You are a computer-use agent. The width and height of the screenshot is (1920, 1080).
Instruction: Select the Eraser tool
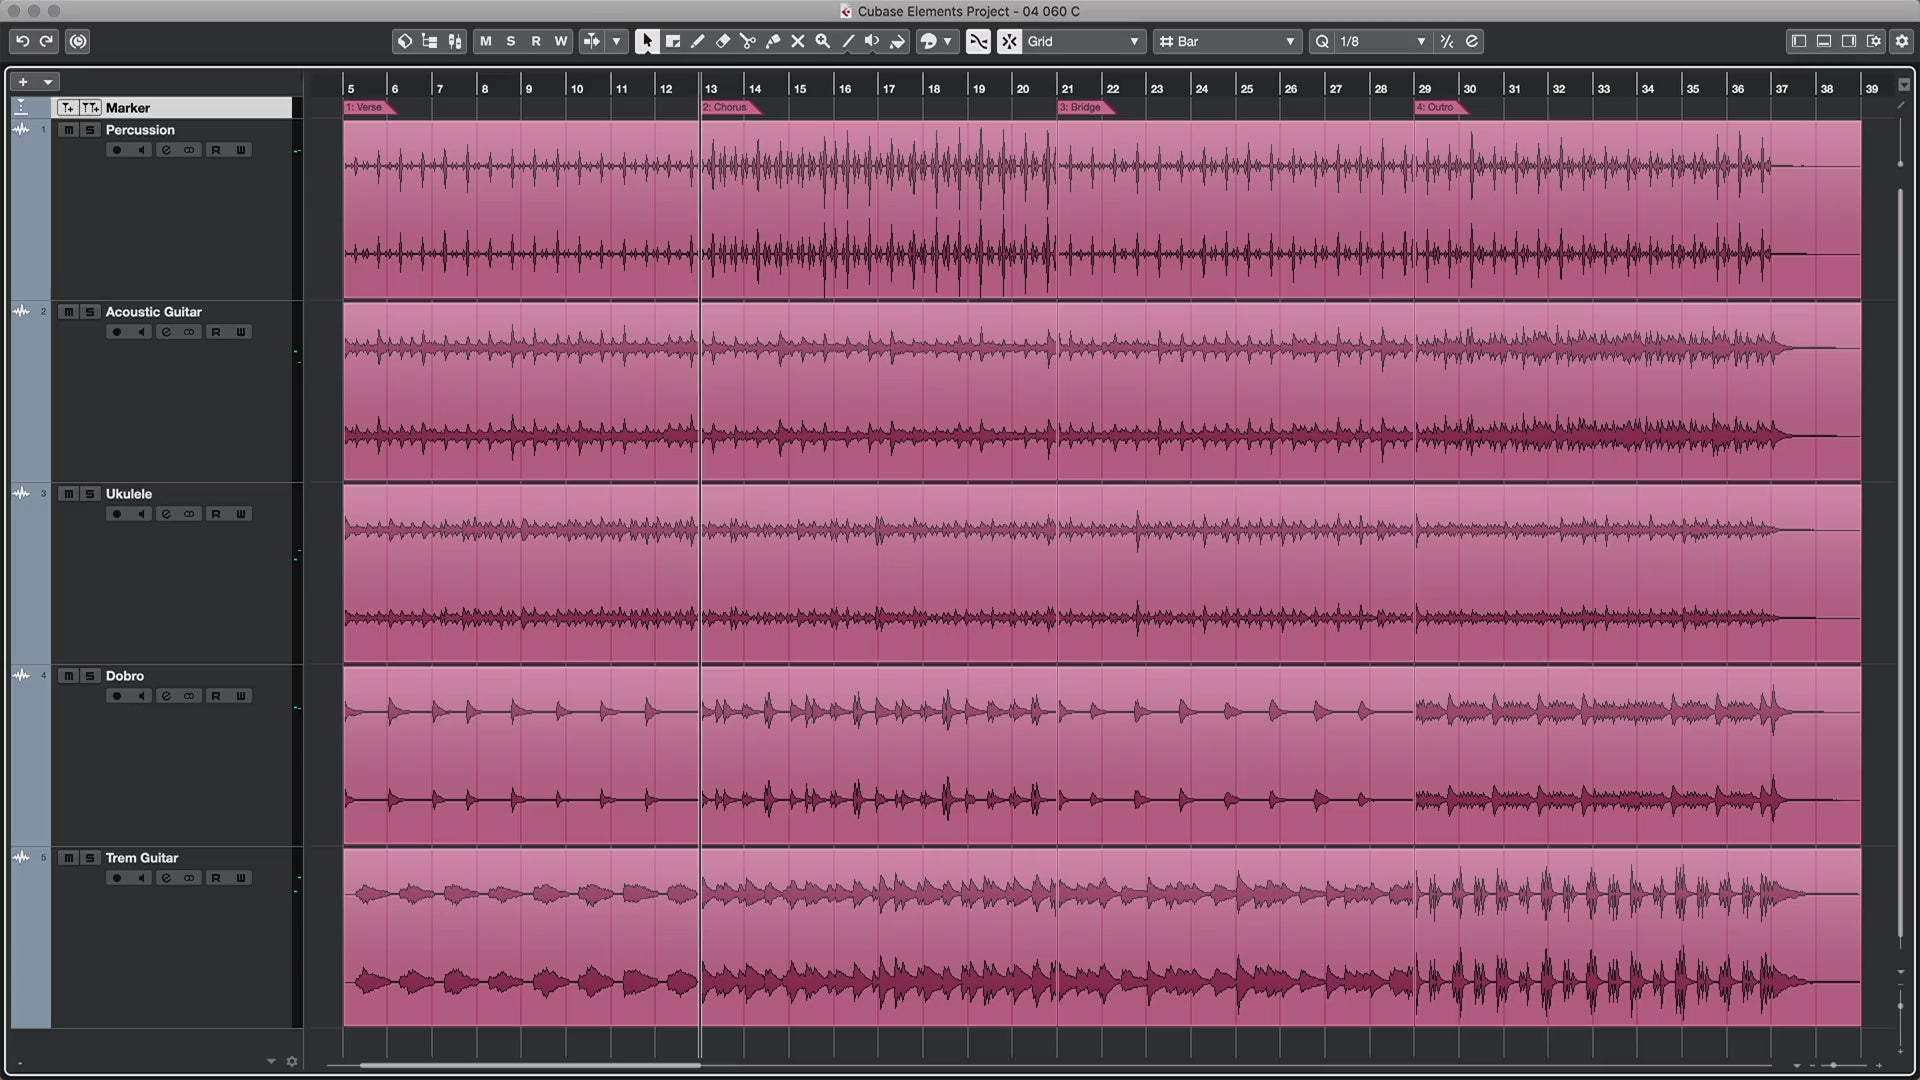click(x=722, y=41)
